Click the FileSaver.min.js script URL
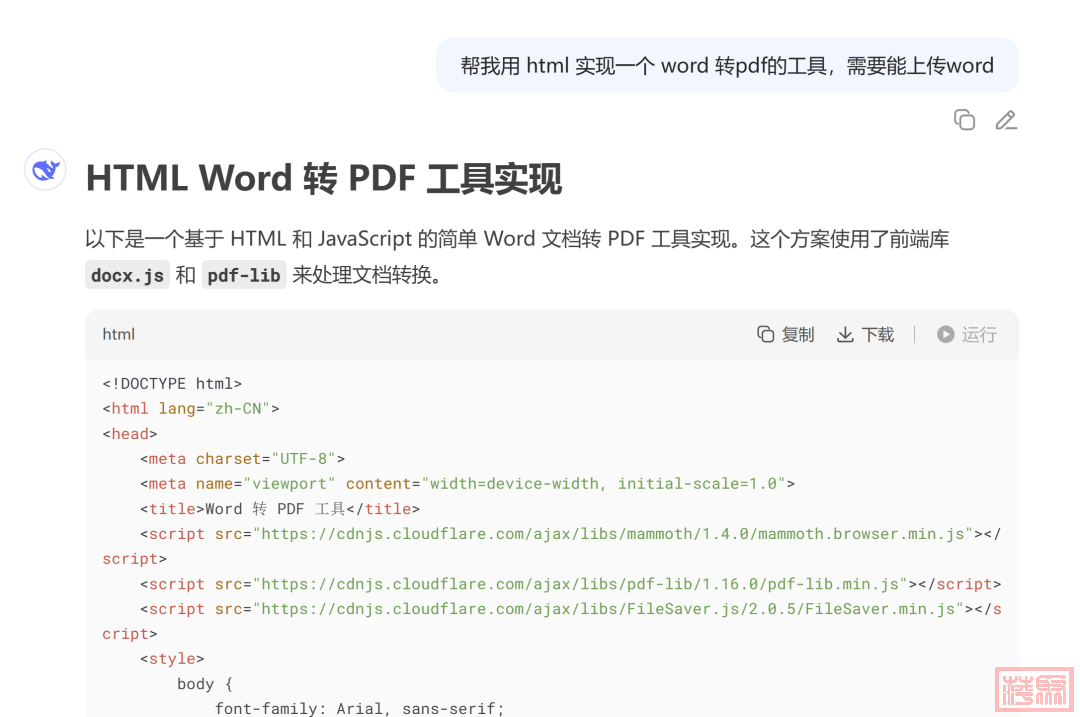This screenshot has height=717, width=1080. [608, 609]
